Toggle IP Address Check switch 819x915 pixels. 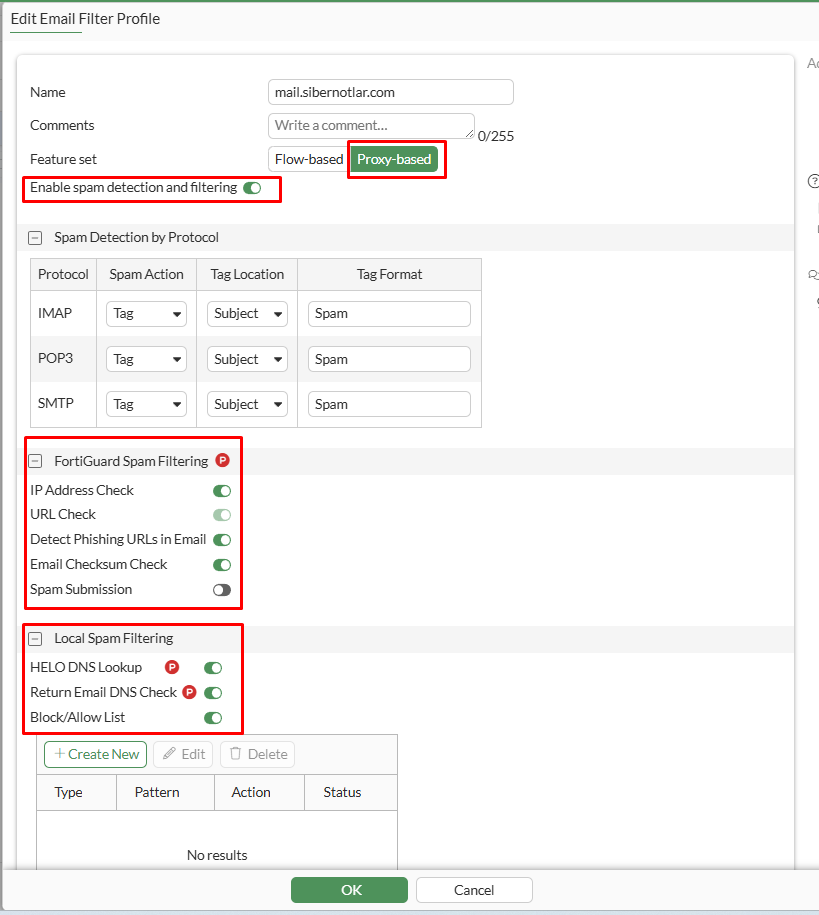pyautogui.click(x=222, y=491)
